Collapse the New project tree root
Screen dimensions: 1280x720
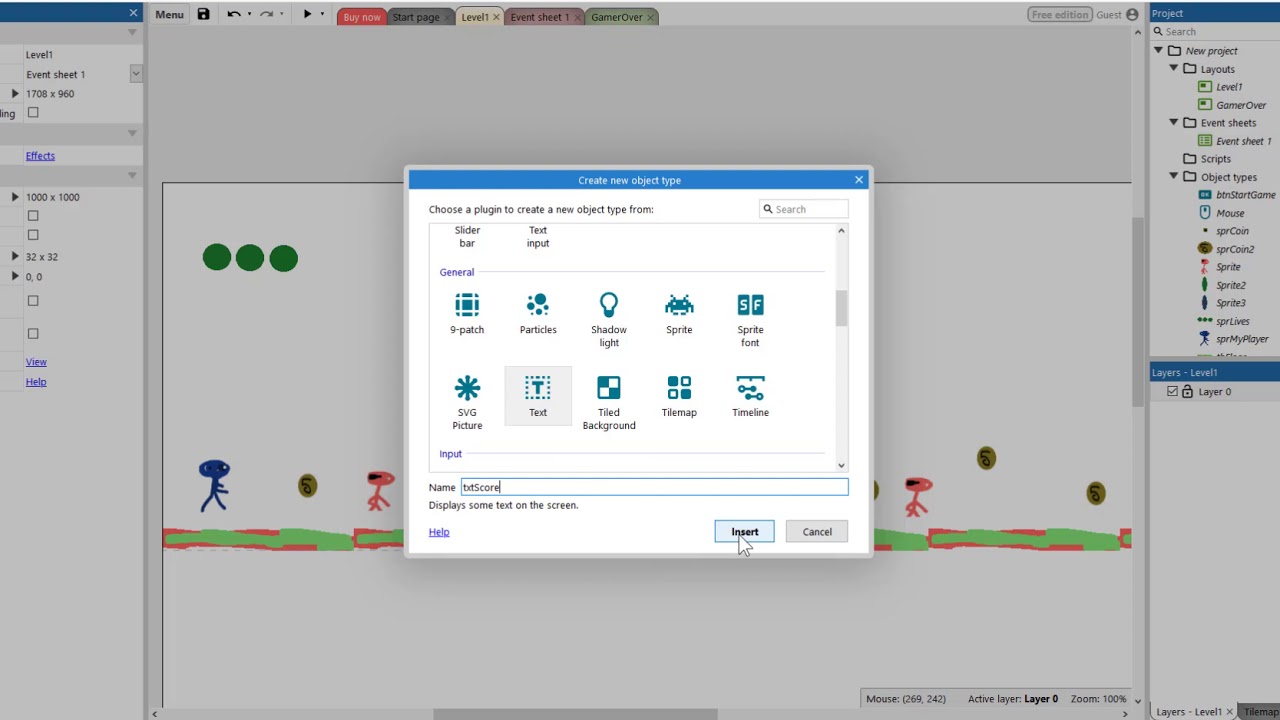click(x=1158, y=51)
